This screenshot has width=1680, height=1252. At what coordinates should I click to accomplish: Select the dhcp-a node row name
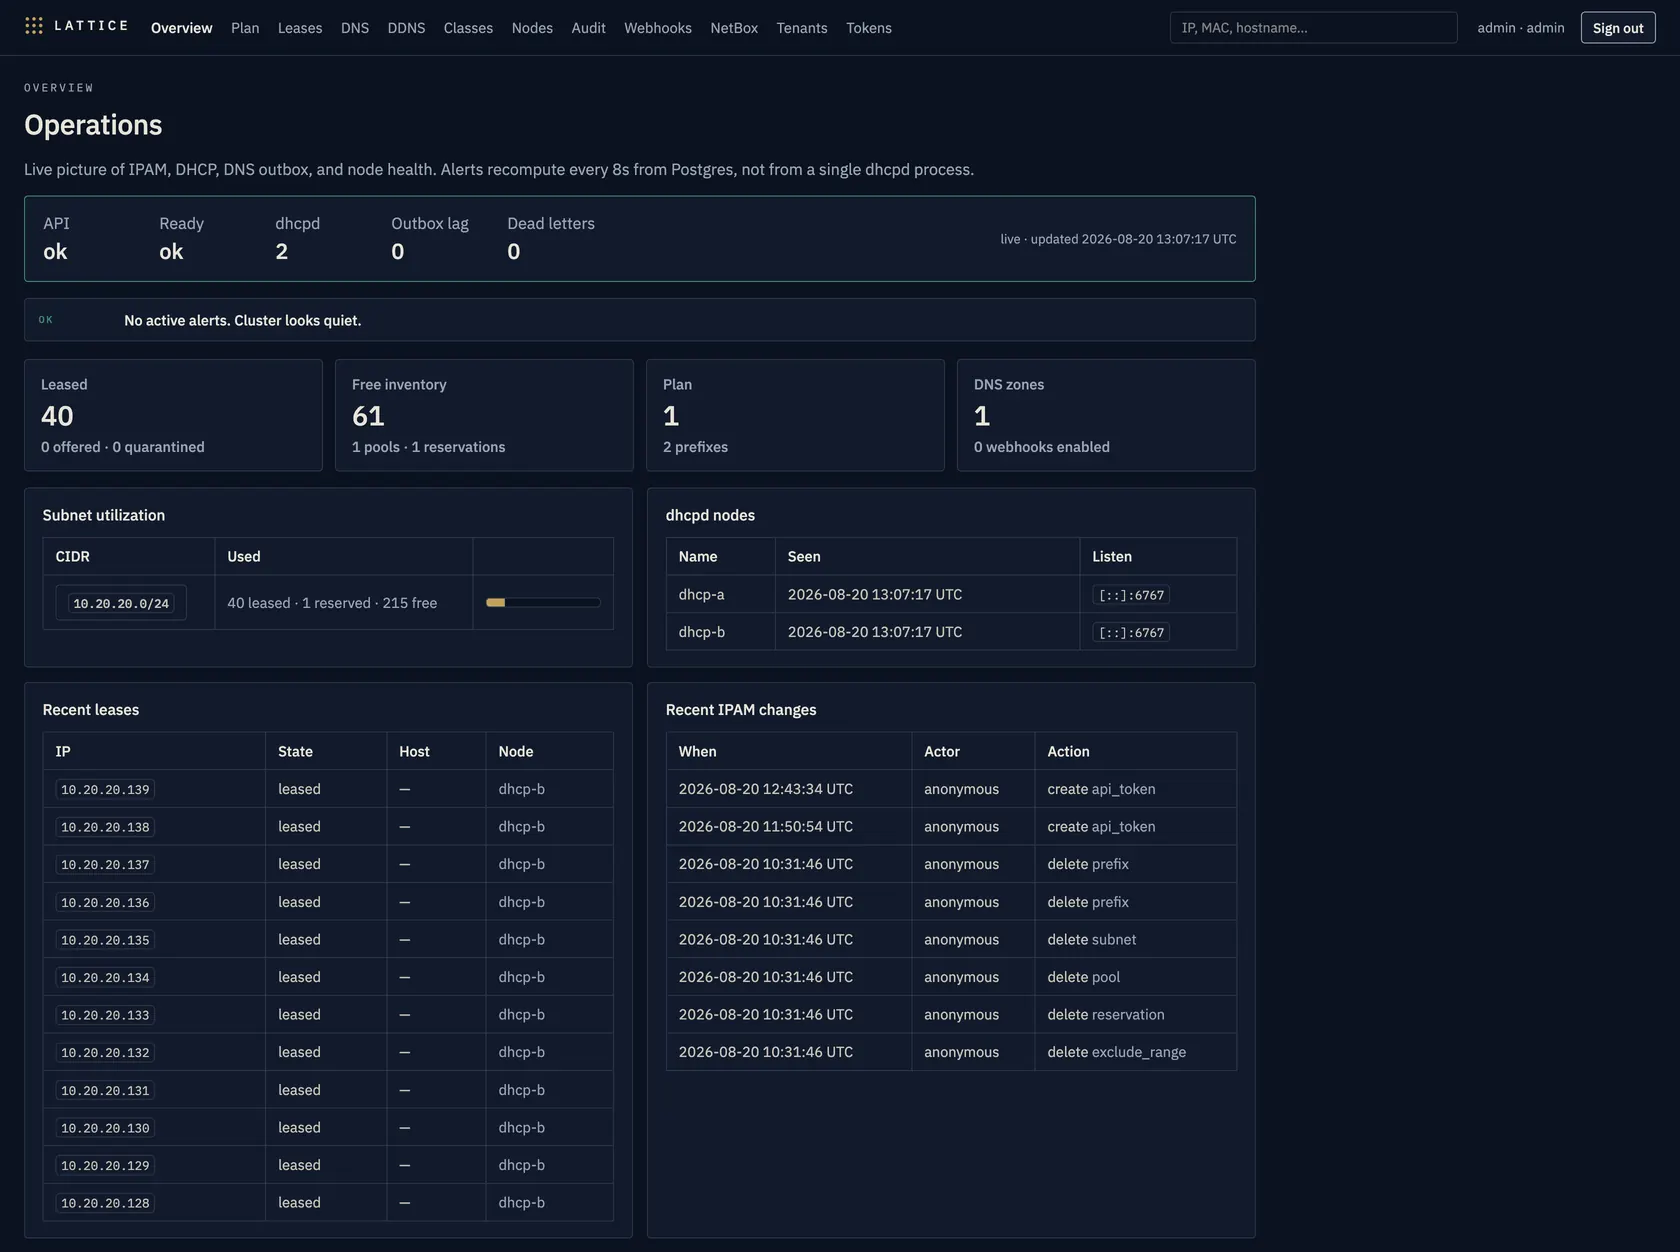pos(701,594)
